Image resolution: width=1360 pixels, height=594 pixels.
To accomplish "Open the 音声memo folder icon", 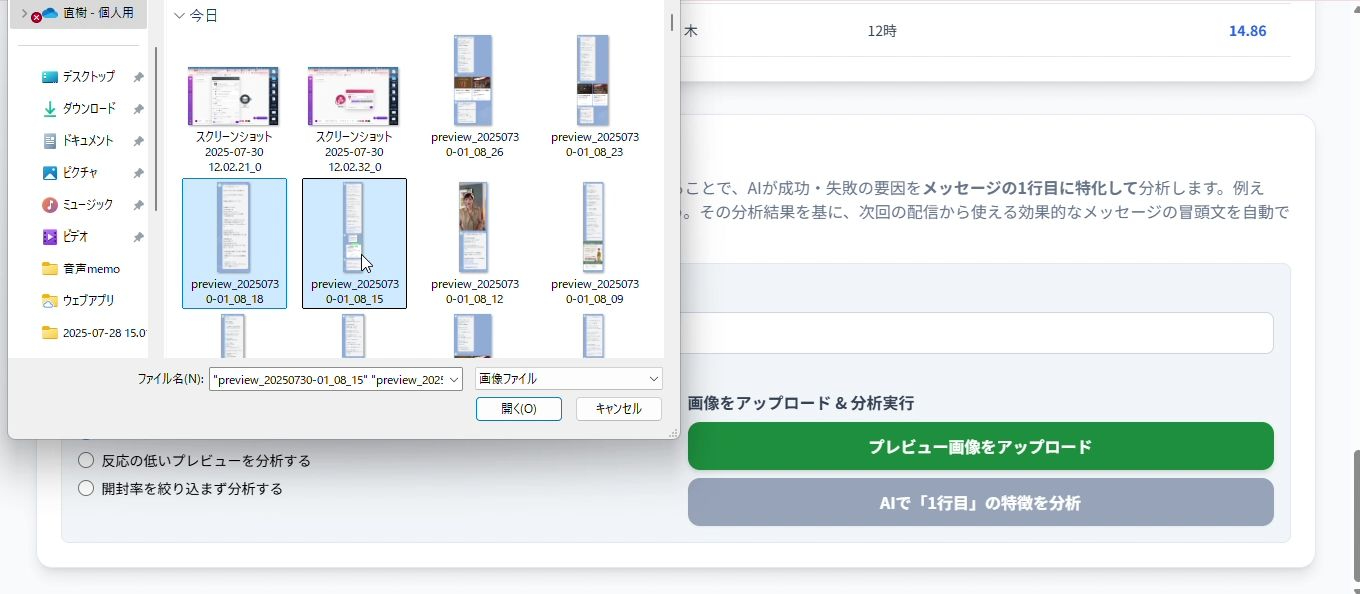I will (x=50, y=269).
